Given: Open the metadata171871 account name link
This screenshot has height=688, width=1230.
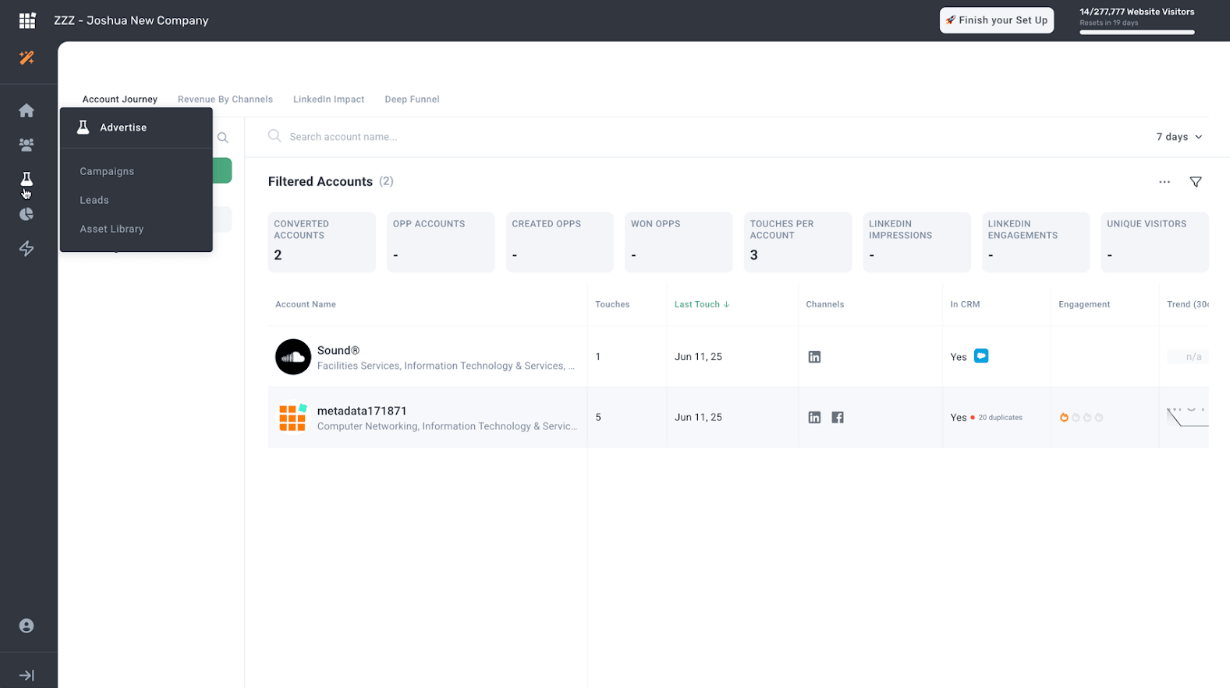Looking at the screenshot, I should 360,410.
